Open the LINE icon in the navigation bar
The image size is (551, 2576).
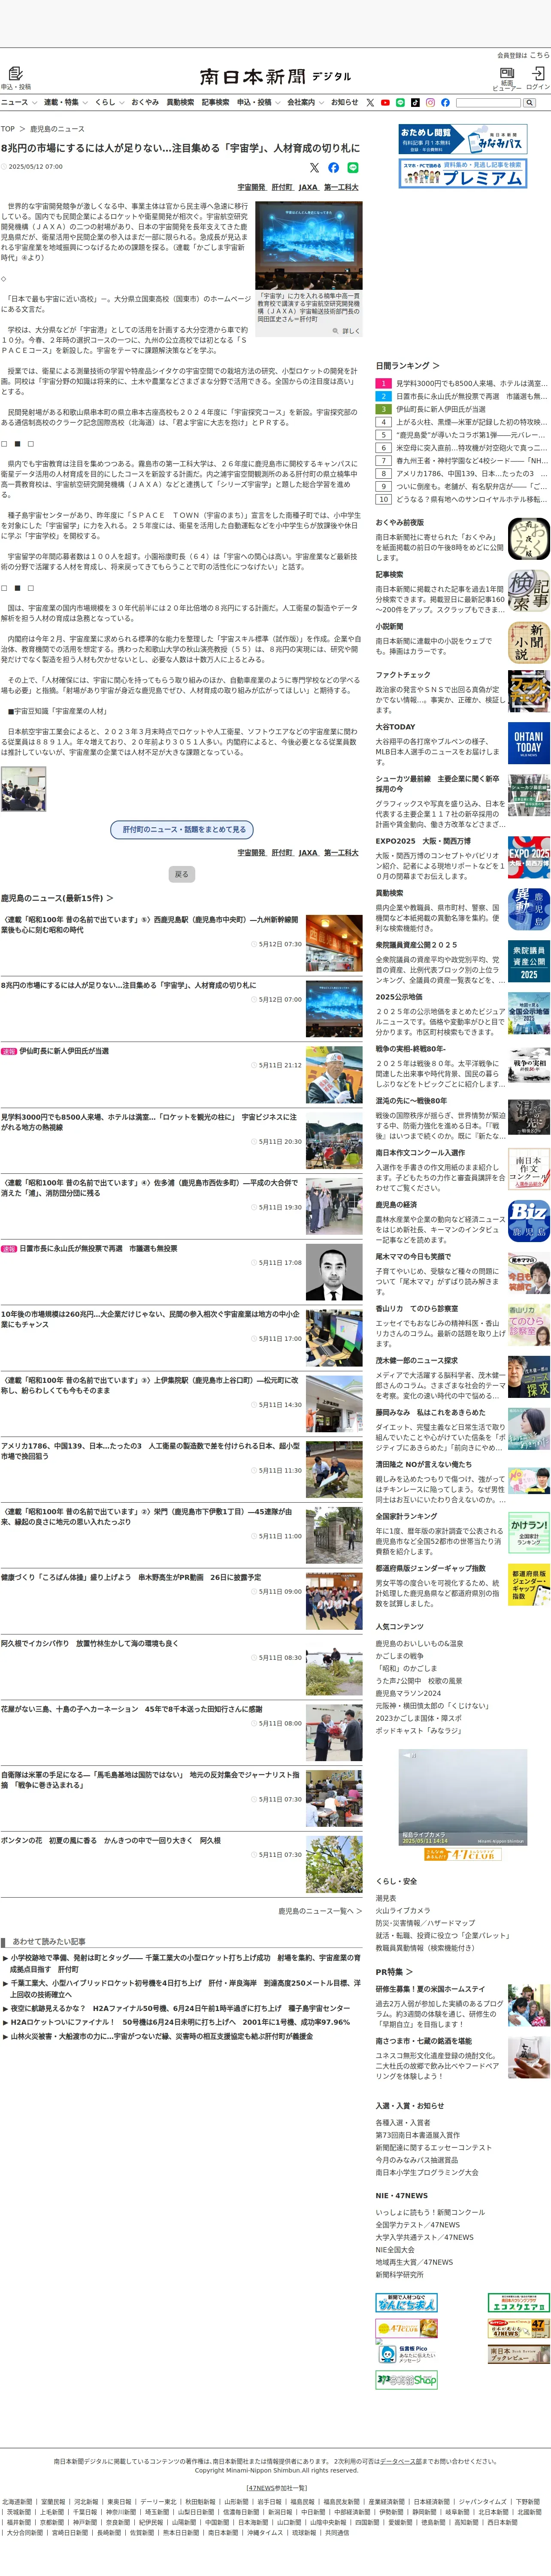coord(400,102)
